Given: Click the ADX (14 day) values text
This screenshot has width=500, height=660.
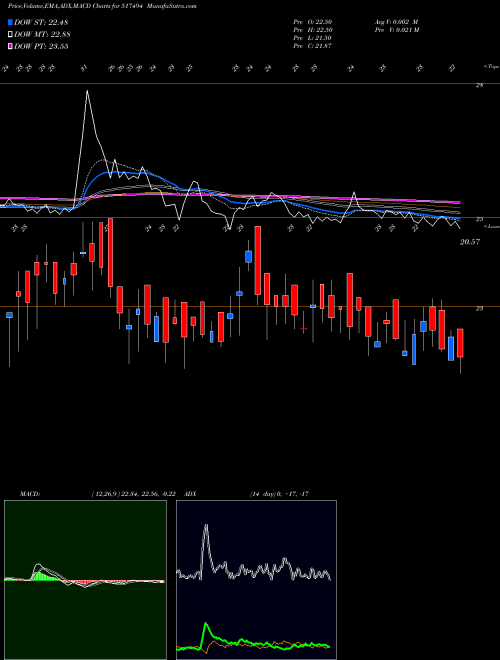Looking at the screenshot, I should click(279, 494).
